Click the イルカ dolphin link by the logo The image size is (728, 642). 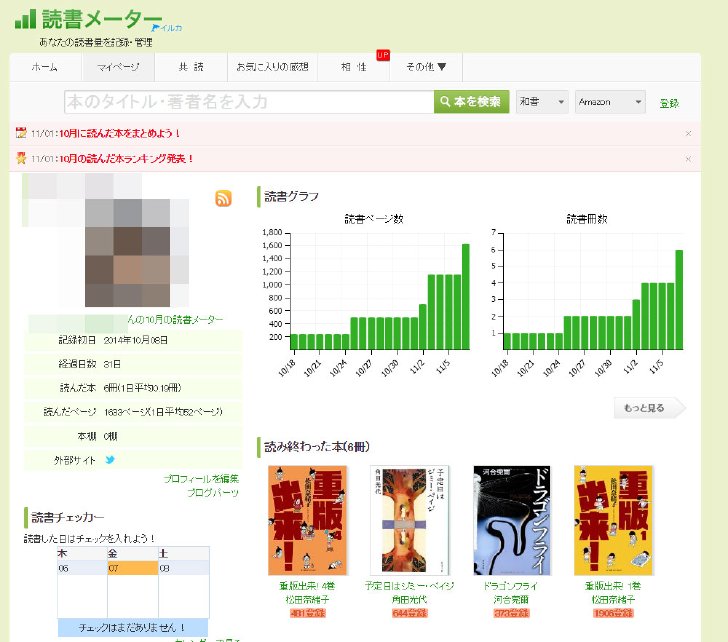[167, 28]
